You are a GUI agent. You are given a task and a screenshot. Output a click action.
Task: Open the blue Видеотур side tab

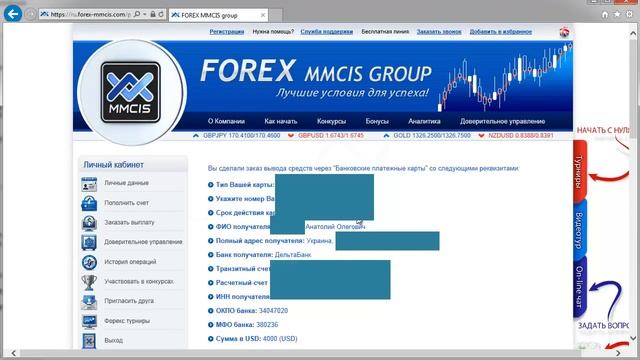tap(580, 229)
